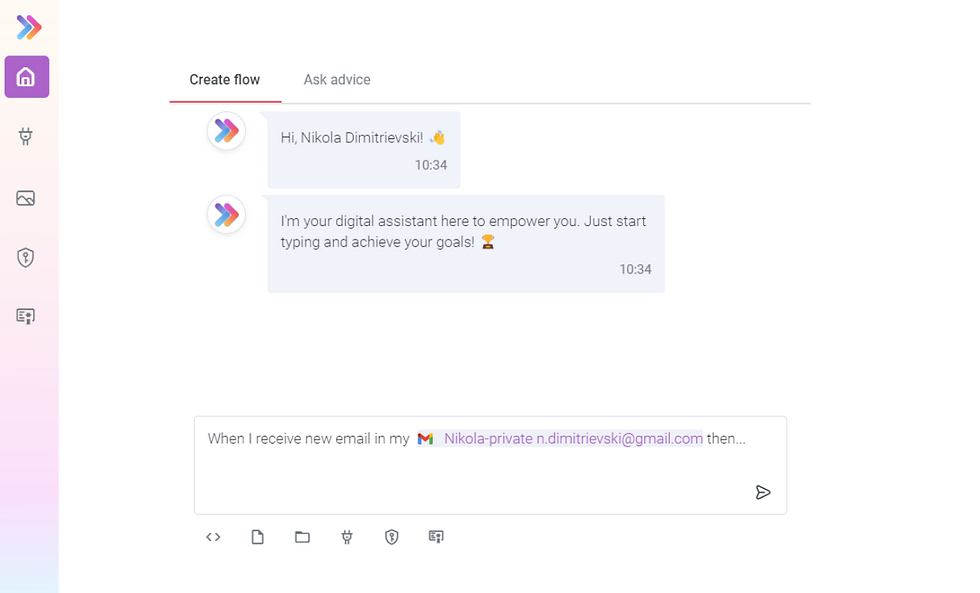Switch to the Ask advice tab
980x593 pixels.
(337, 79)
